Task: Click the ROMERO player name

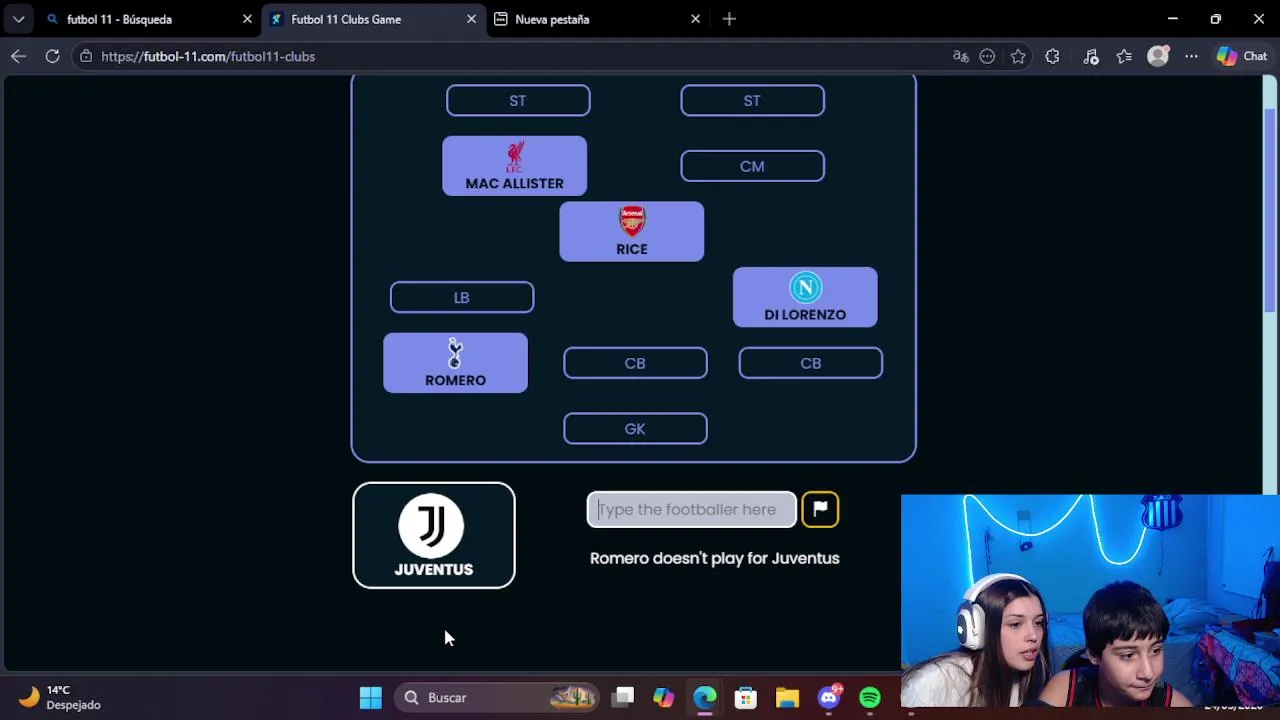Action: (x=455, y=380)
